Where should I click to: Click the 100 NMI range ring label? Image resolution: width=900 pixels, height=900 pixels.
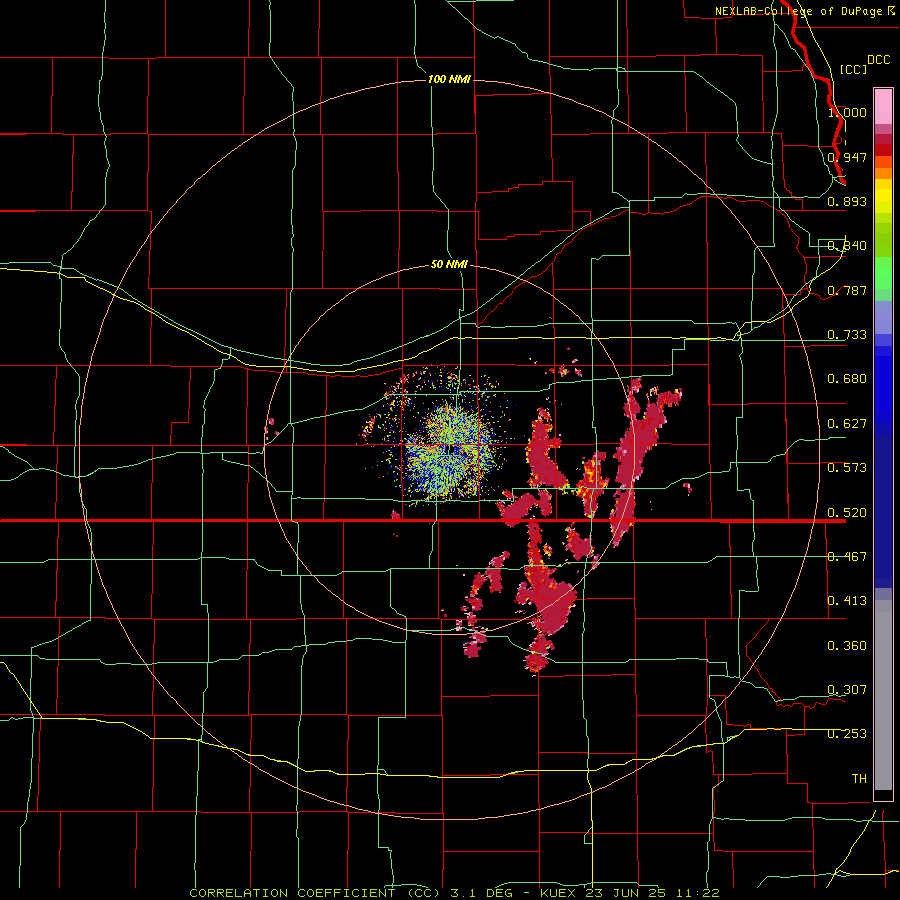(449, 79)
